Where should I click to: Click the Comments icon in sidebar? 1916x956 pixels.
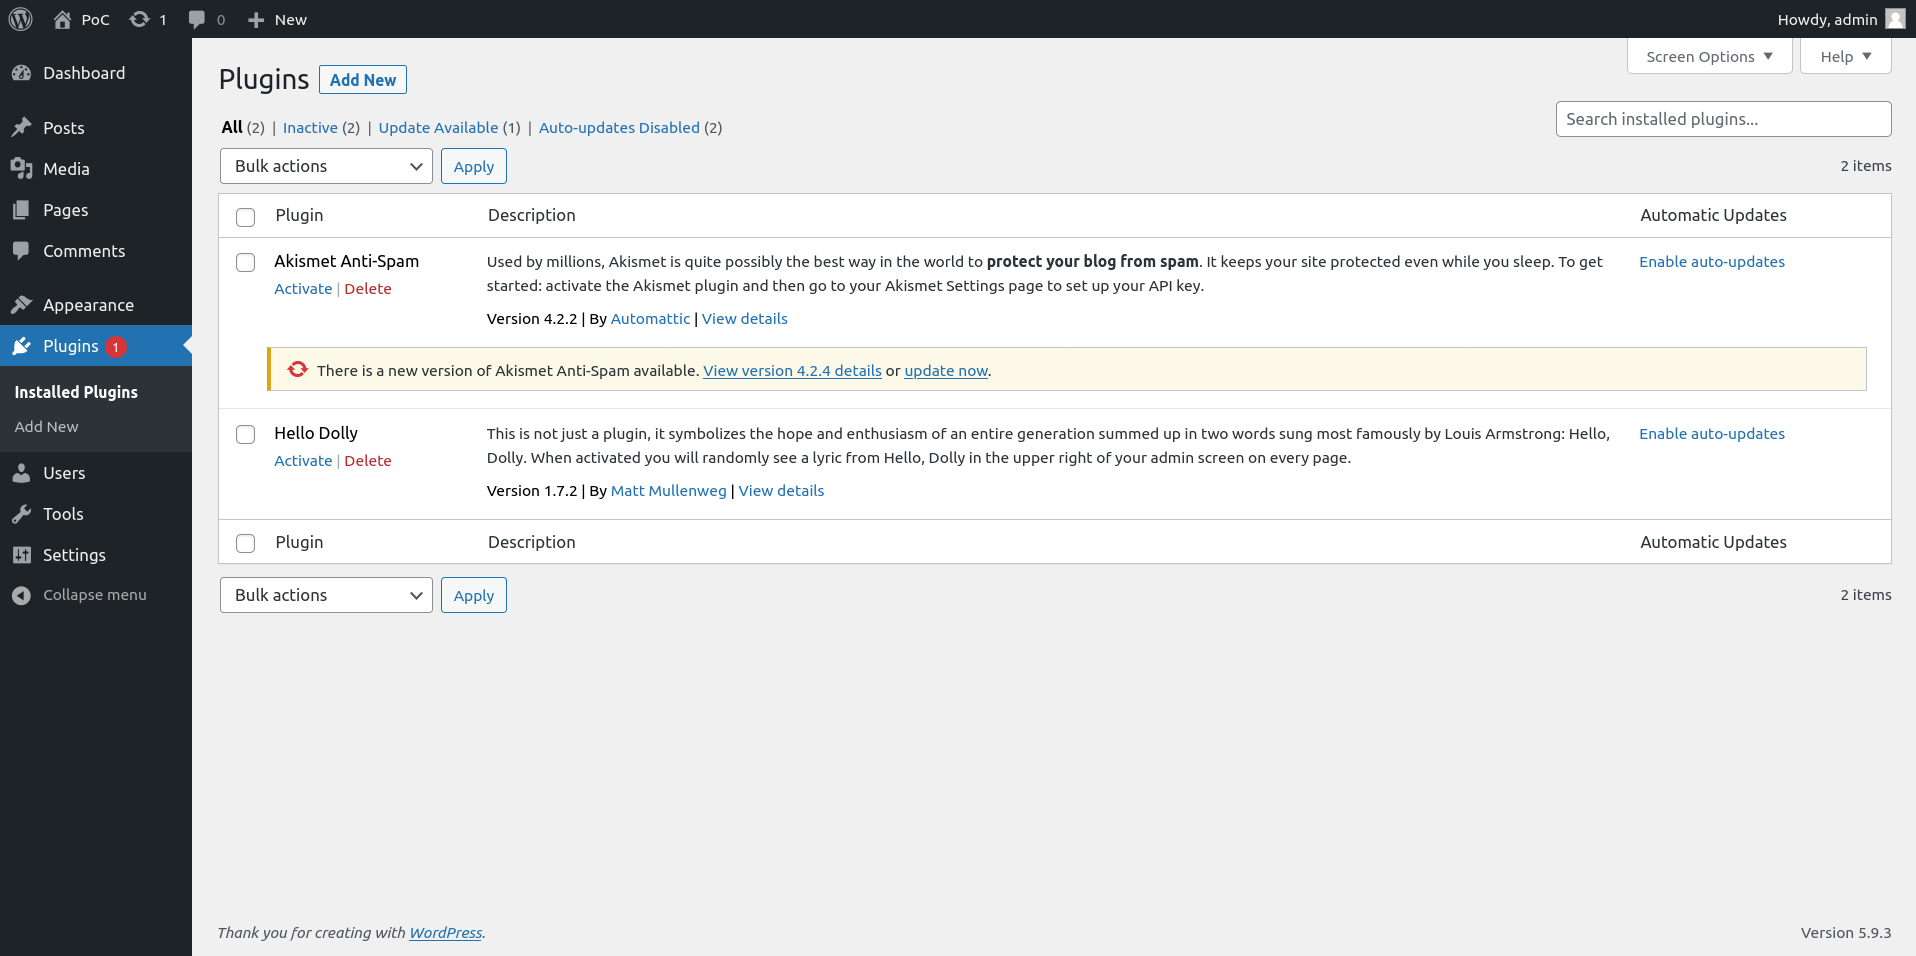(21, 251)
